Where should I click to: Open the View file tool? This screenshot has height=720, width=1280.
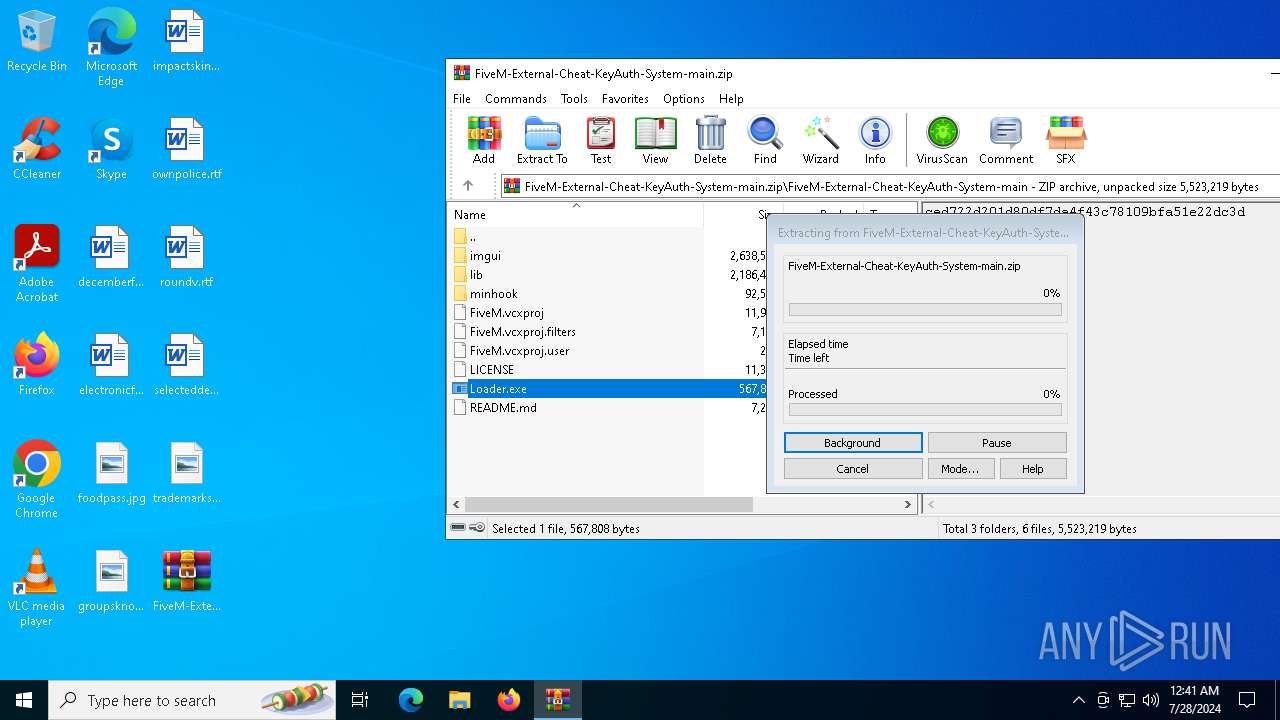click(655, 140)
